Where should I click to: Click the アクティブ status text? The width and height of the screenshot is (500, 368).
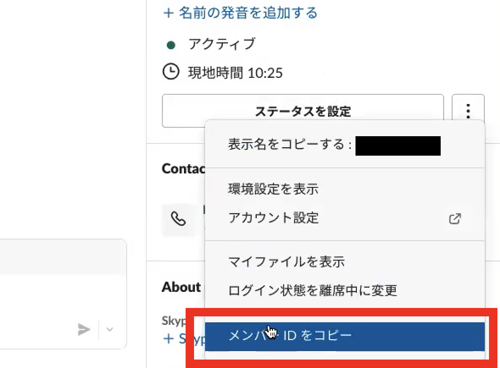click(x=222, y=44)
